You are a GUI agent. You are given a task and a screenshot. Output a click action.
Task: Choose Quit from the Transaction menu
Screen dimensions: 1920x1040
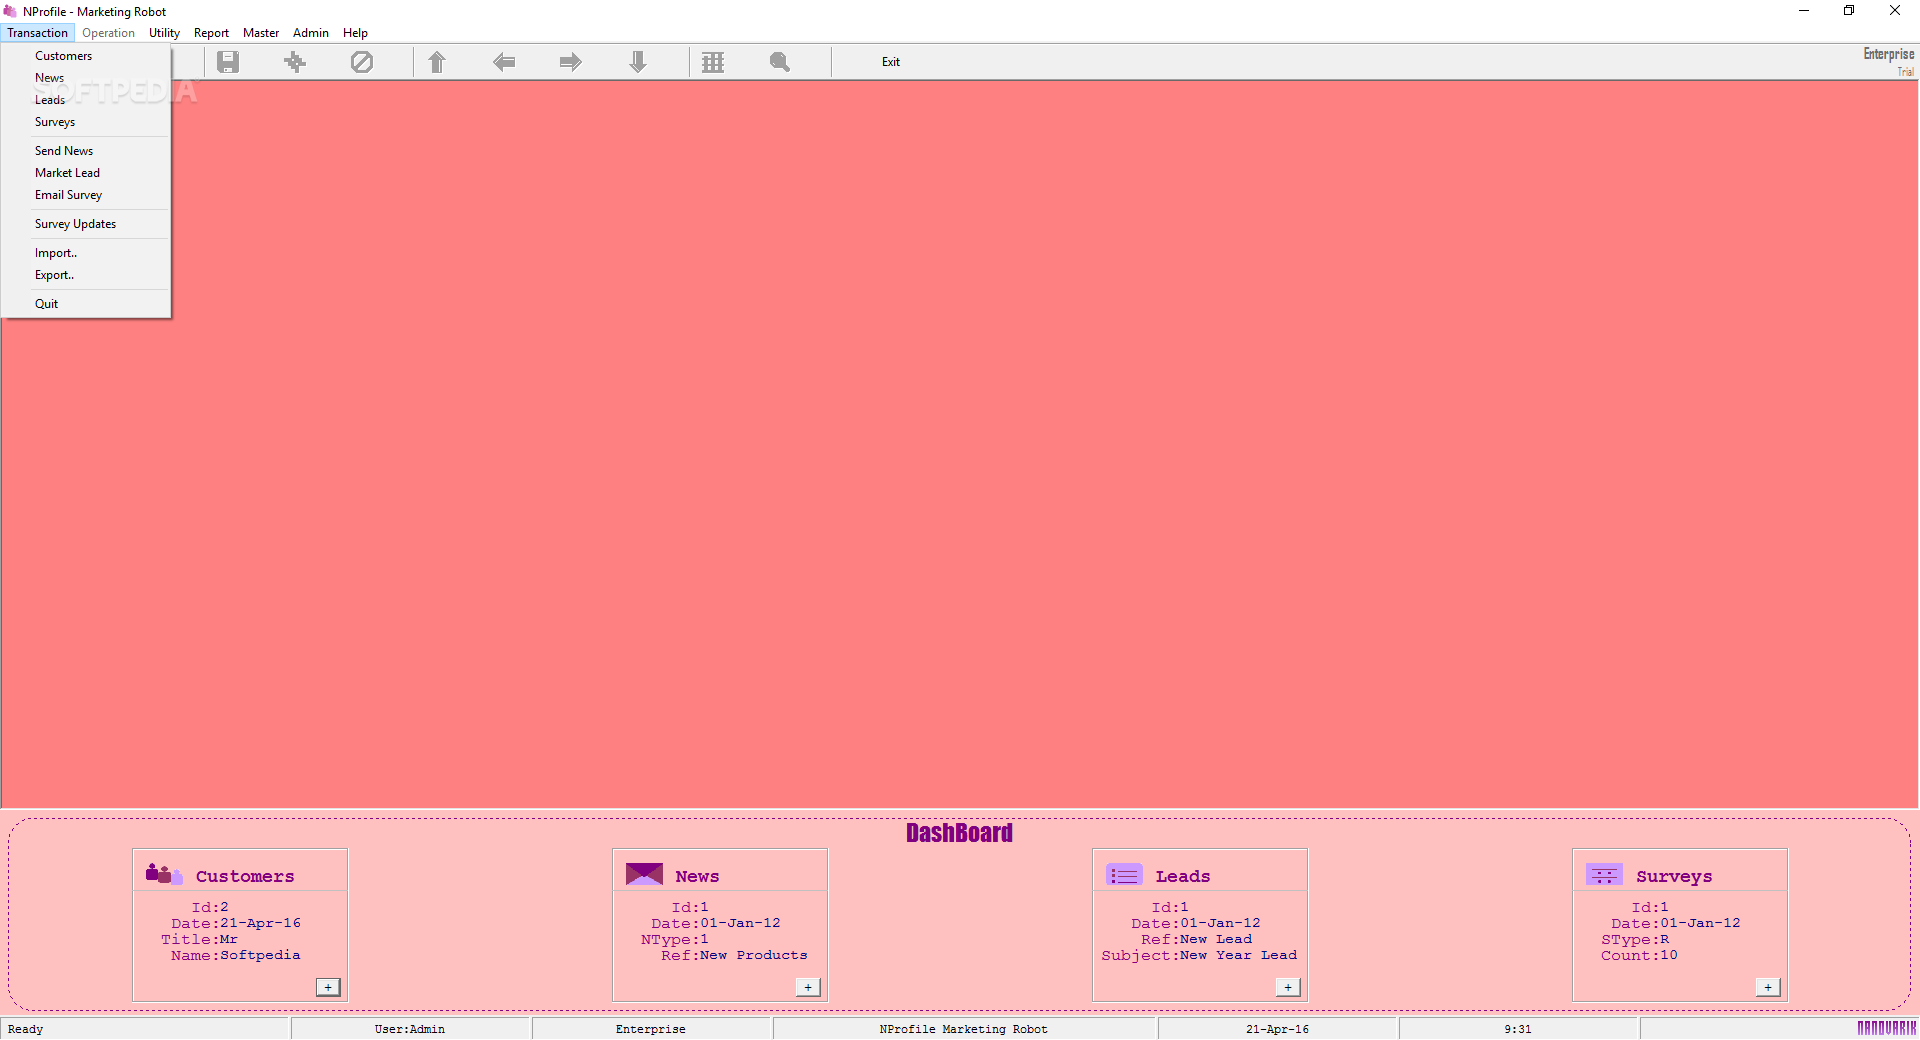pos(86,304)
